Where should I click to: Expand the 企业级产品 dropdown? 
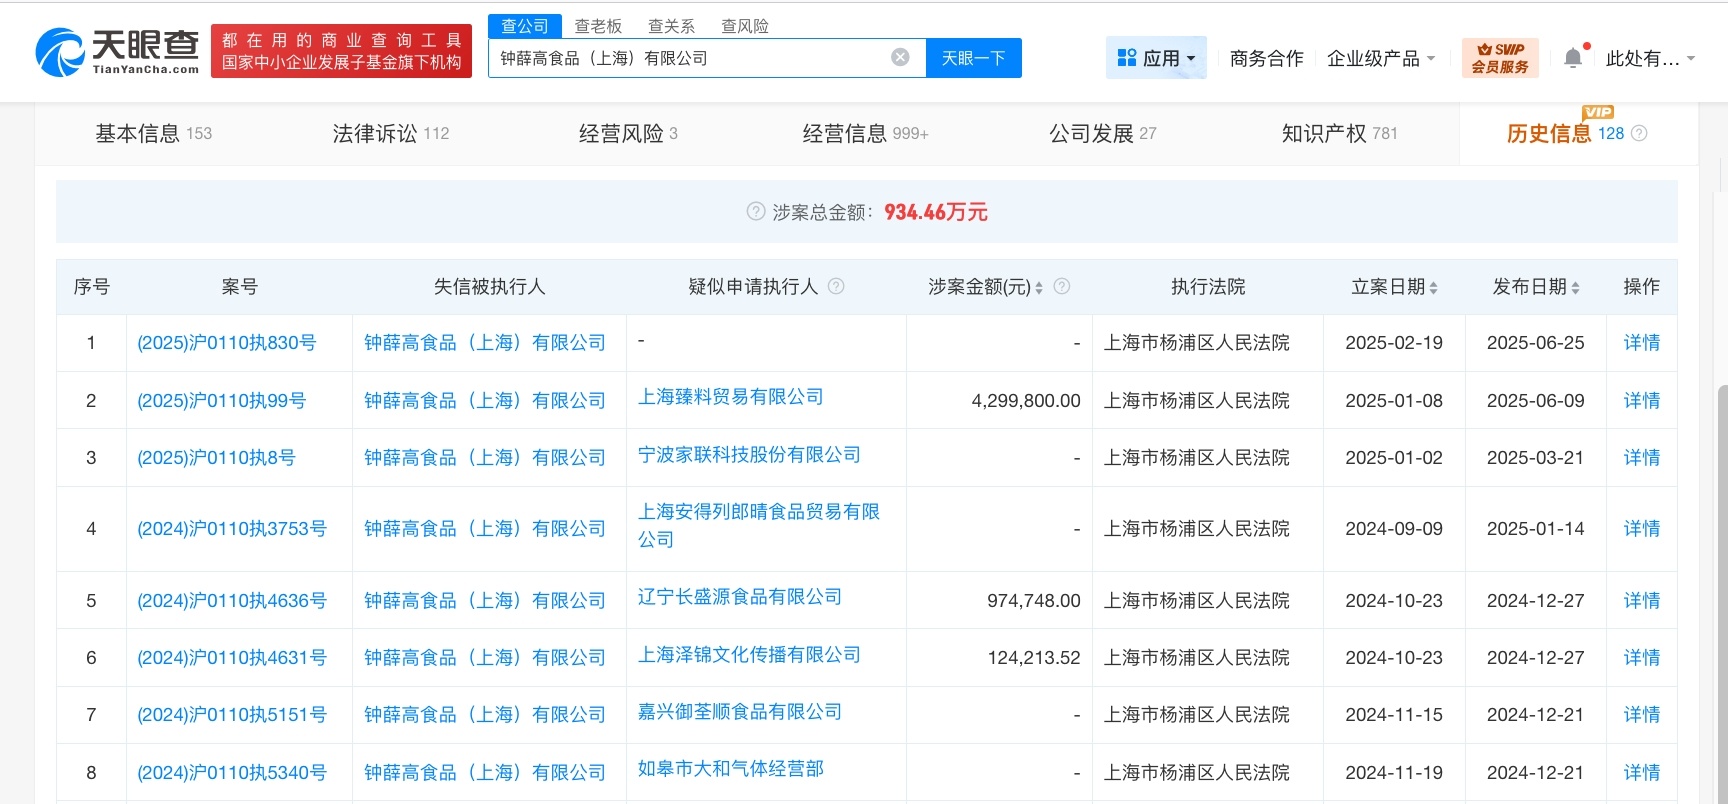coord(1381,59)
